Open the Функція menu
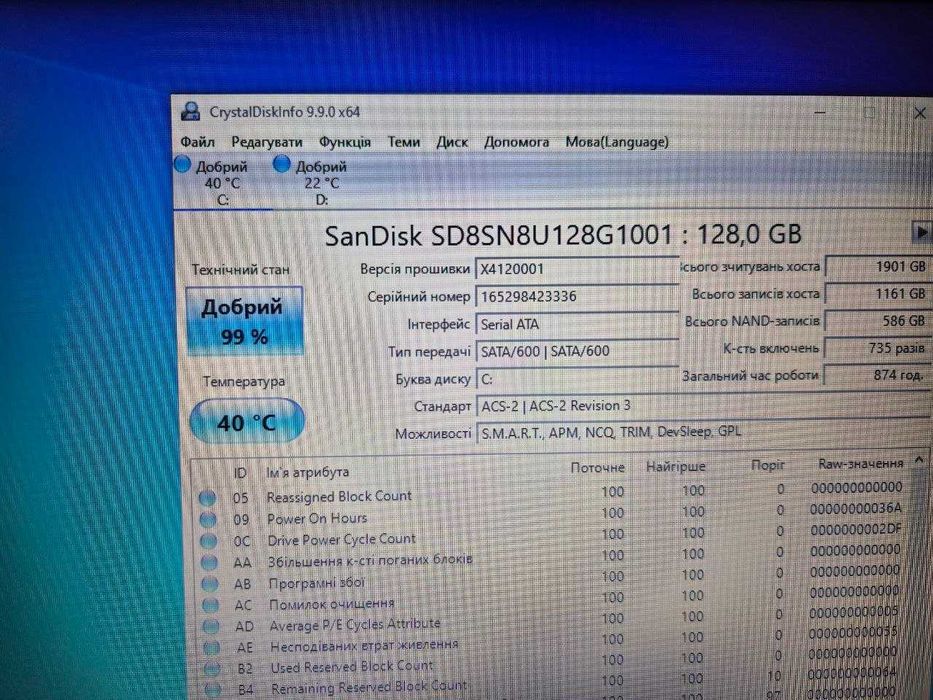 click(x=345, y=142)
